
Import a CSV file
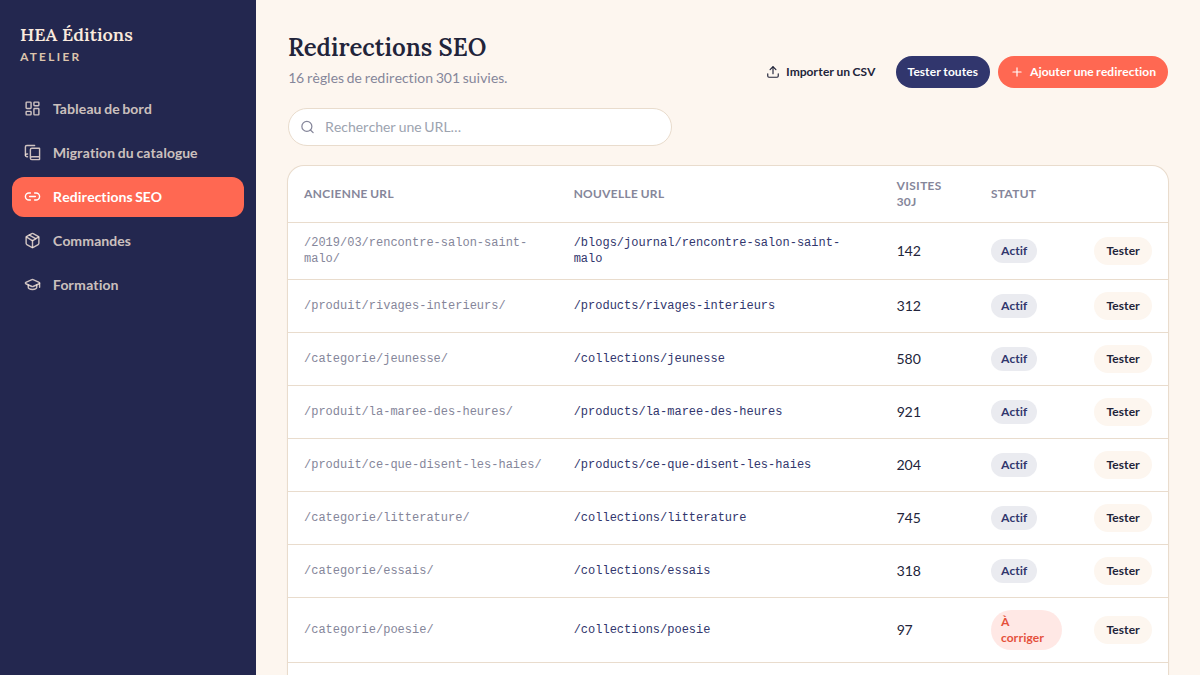pos(821,72)
